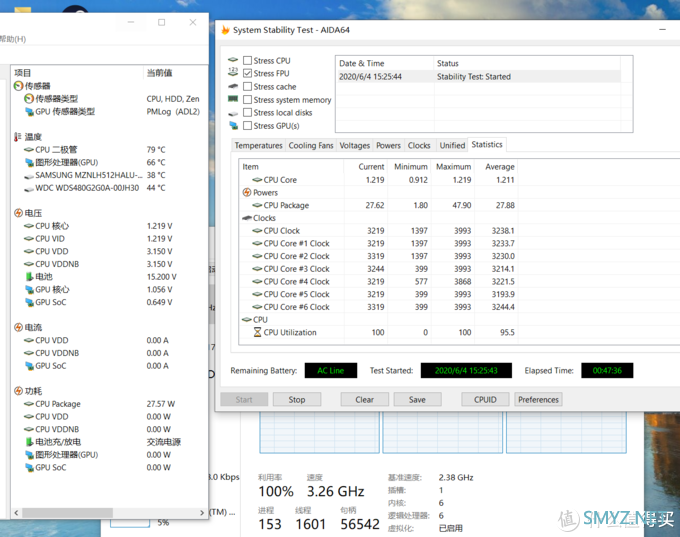Screen dimensions: 680x537
Task: Click the Stress CPU chip icon
Action: tap(233, 59)
